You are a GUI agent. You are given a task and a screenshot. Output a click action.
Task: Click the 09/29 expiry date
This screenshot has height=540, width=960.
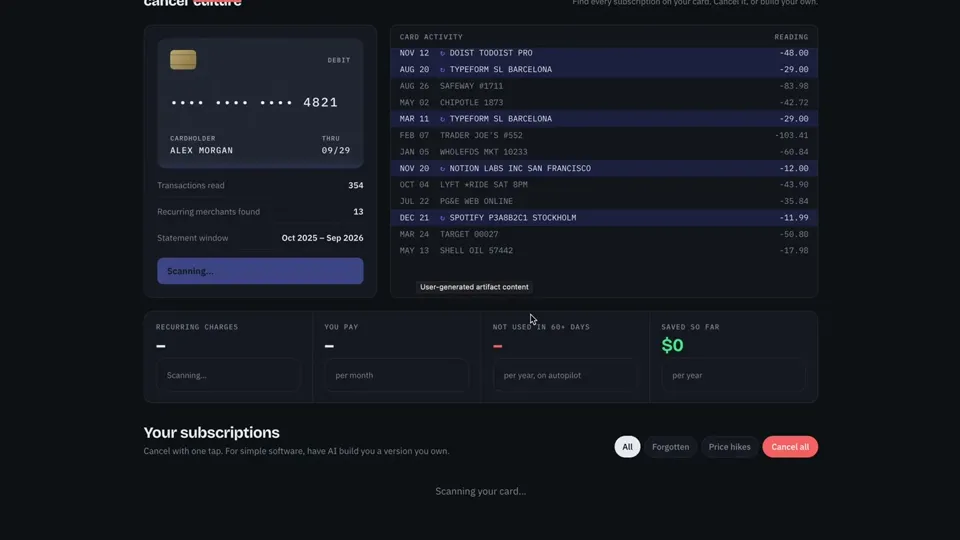[x=336, y=151]
